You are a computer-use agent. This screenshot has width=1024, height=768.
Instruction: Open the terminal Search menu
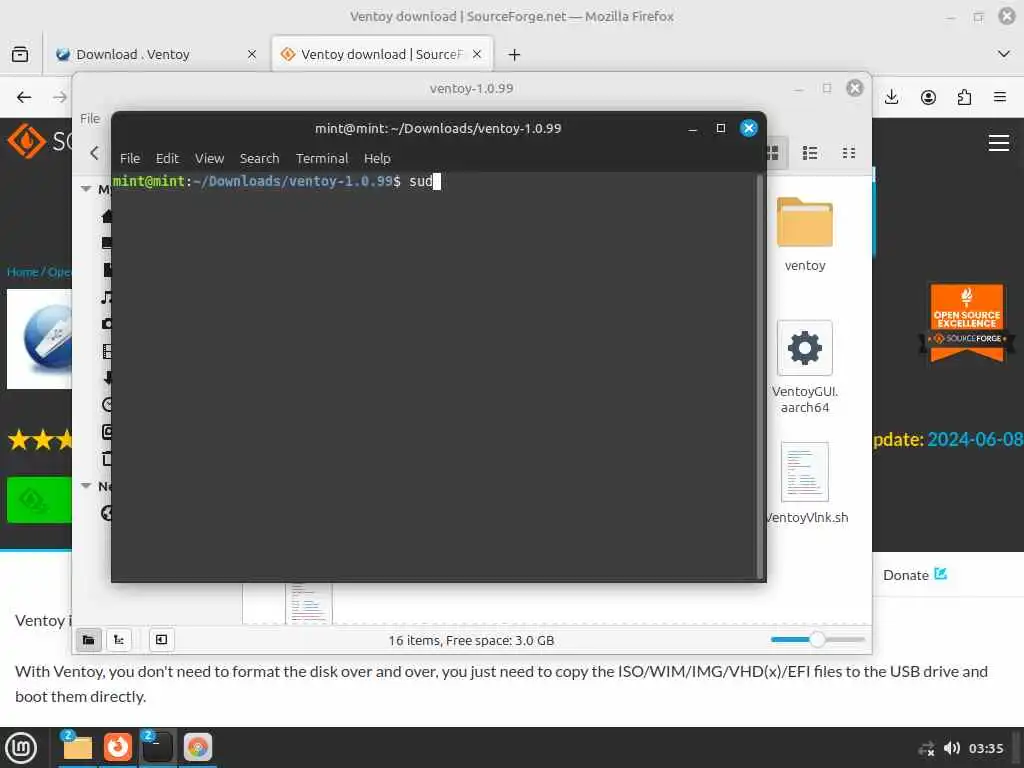(259, 159)
